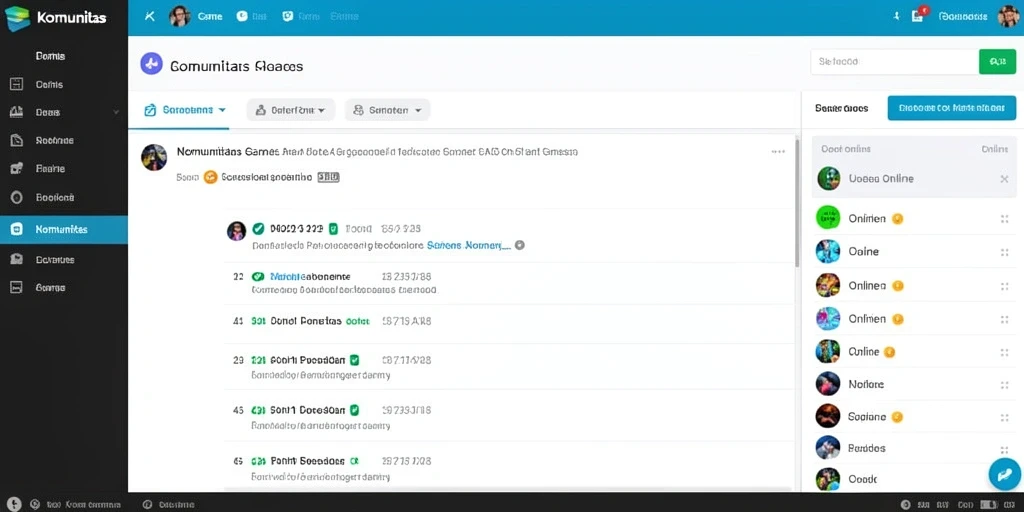Click the floating blue compose button

click(x=1005, y=474)
